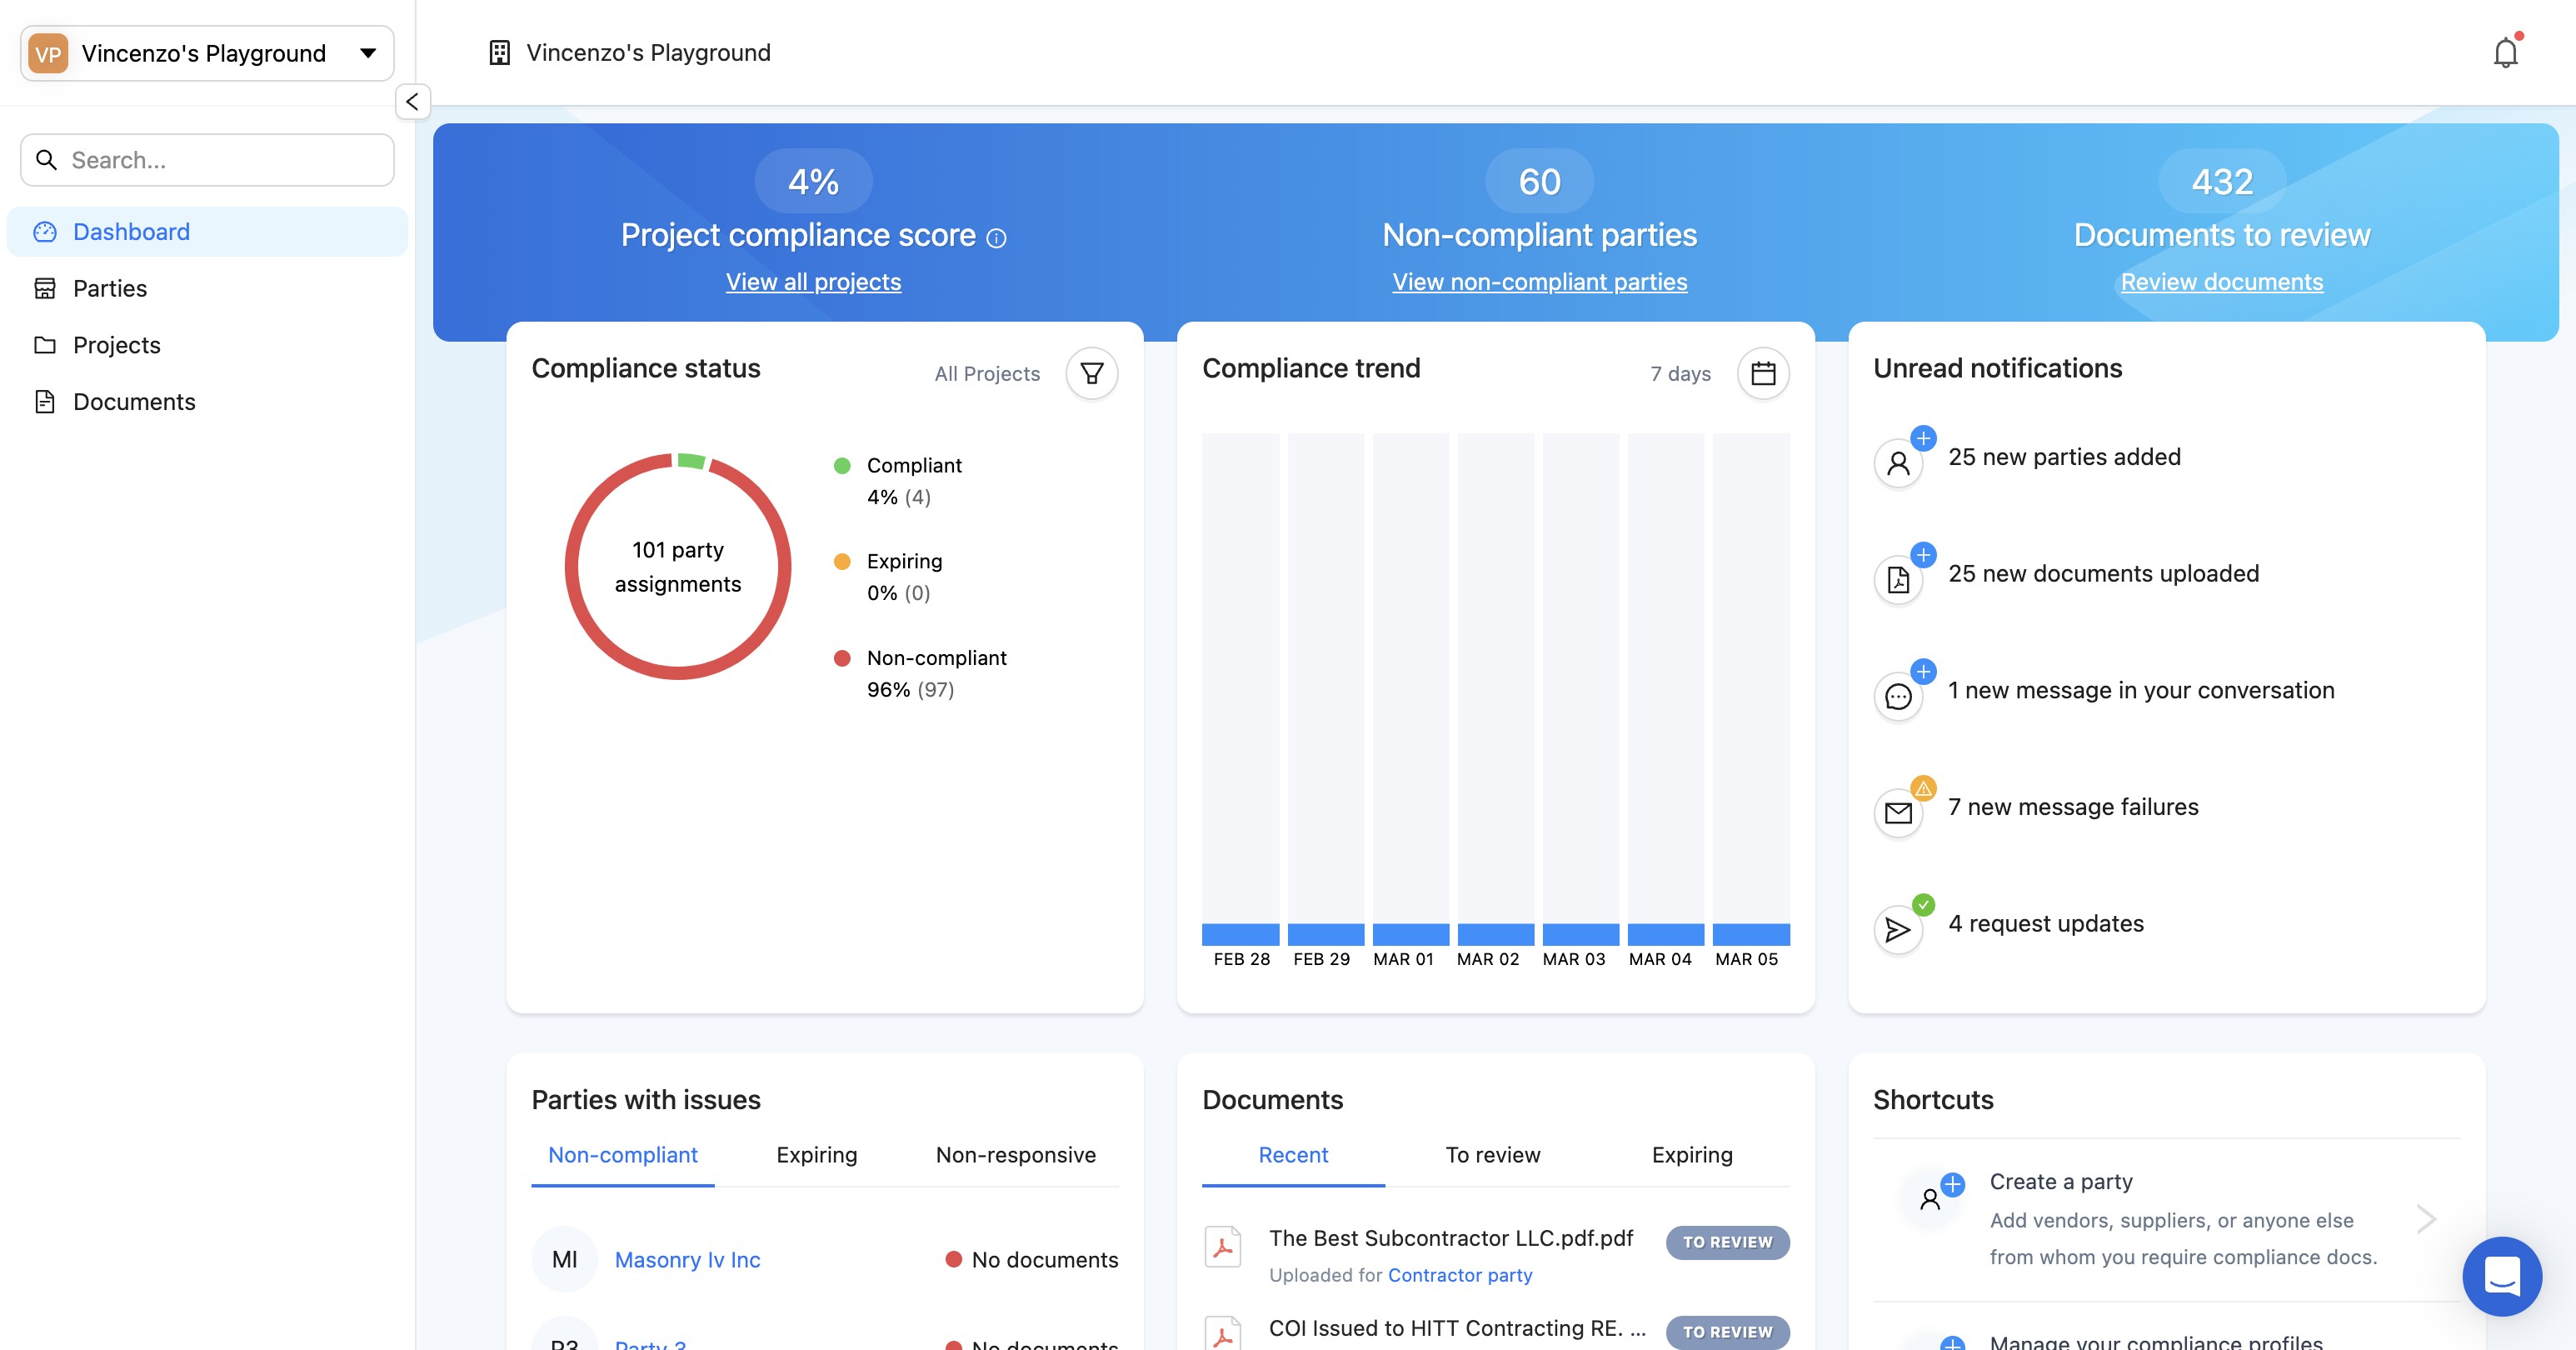This screenshot has width=2576, height=1350.
Task: Click the compliance score info icon
Action: (x=996, y=238)
